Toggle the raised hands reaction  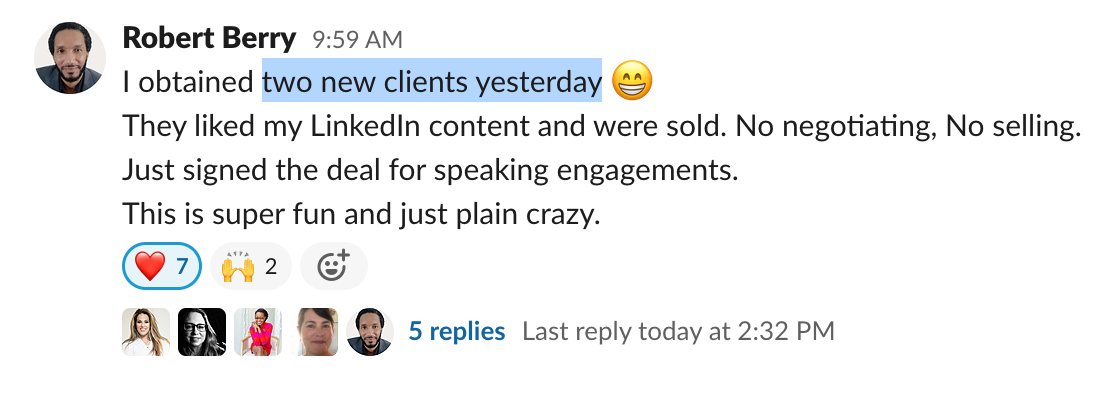coord(250,266)
